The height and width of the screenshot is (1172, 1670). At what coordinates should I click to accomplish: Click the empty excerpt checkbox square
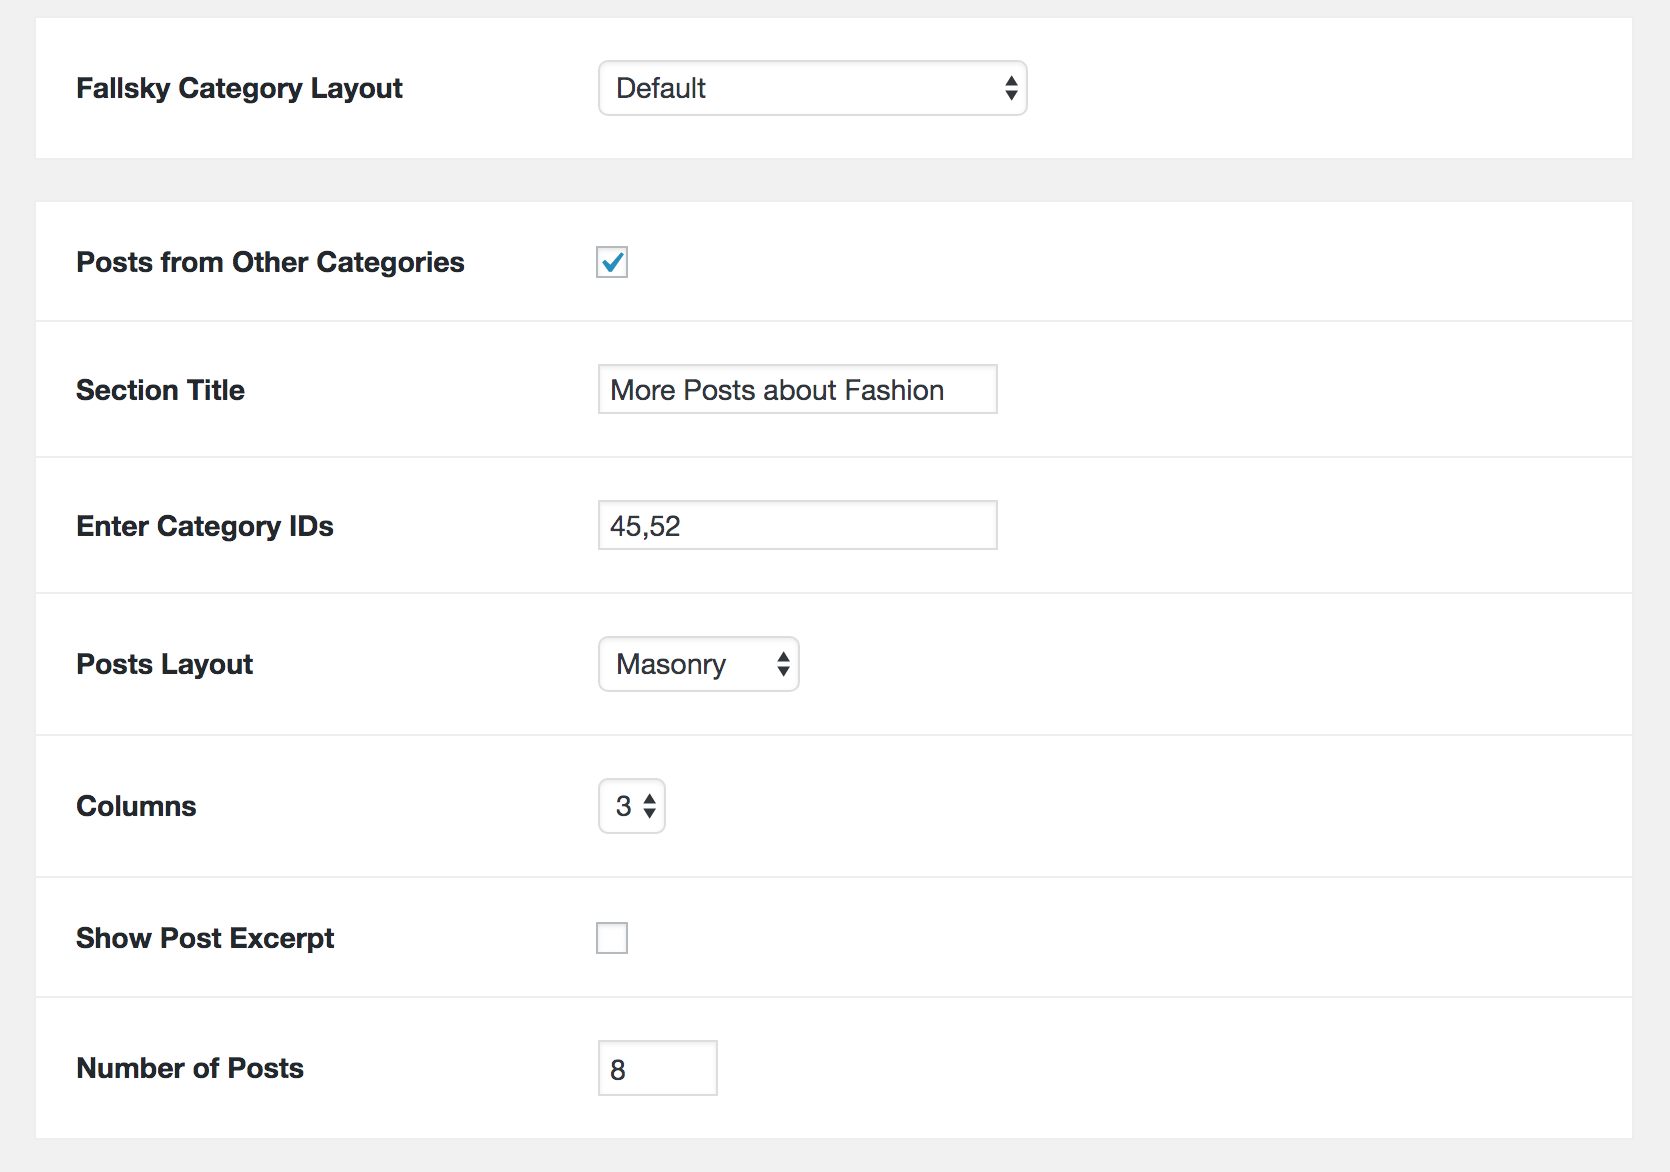[x=611, y=938]
